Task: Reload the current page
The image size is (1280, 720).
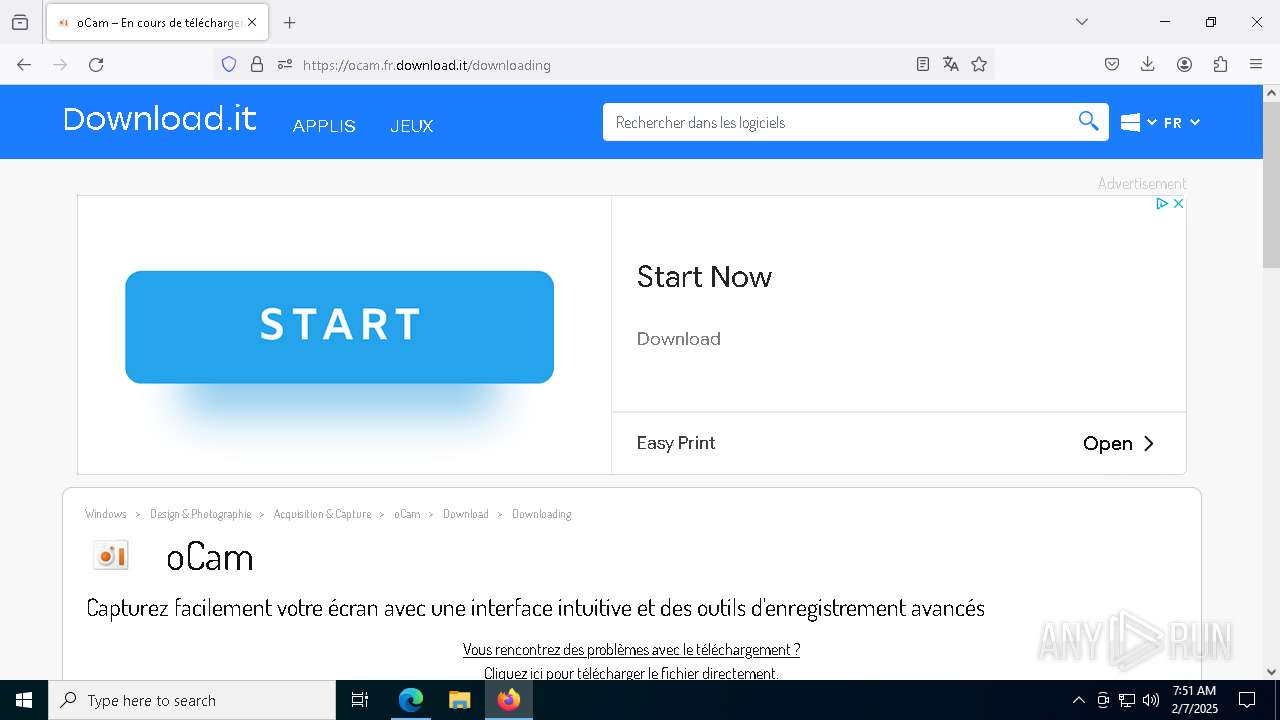Action: point(96,65)
